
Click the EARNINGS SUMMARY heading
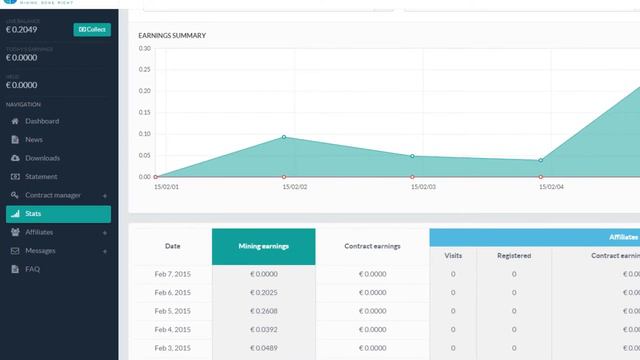tap(172, 36)
